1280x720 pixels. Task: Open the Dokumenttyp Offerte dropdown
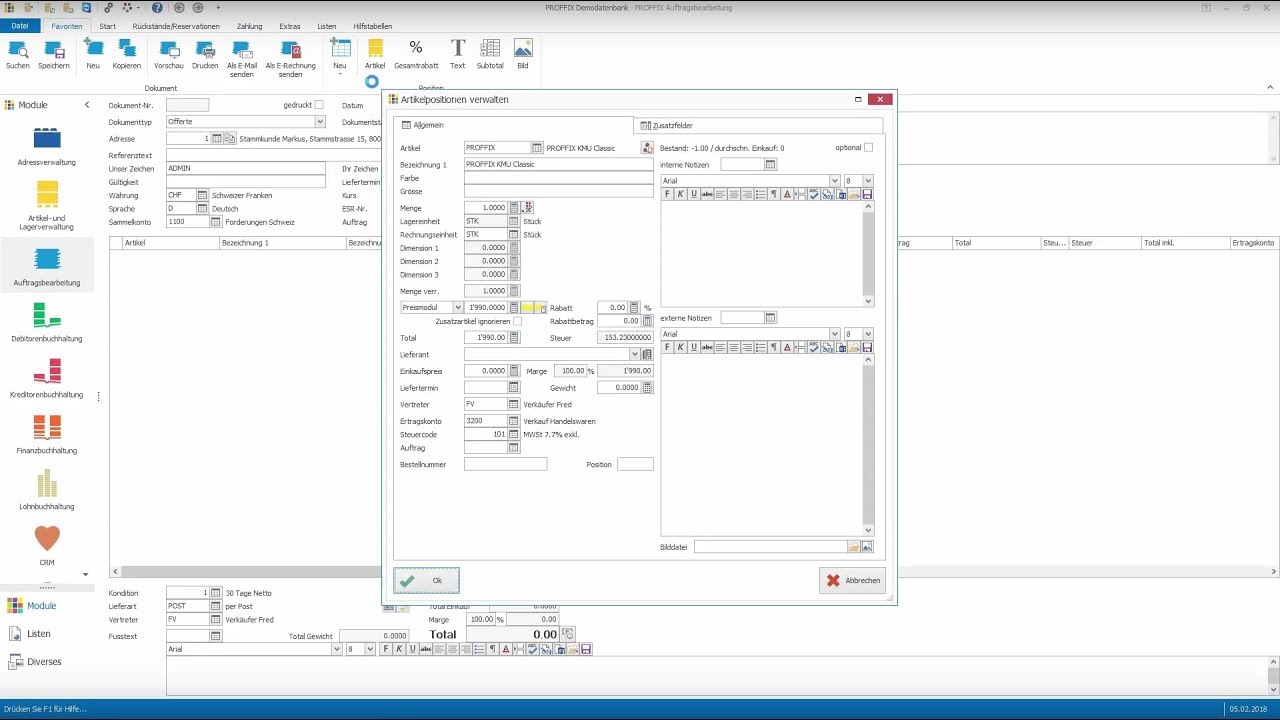(320, 122)
